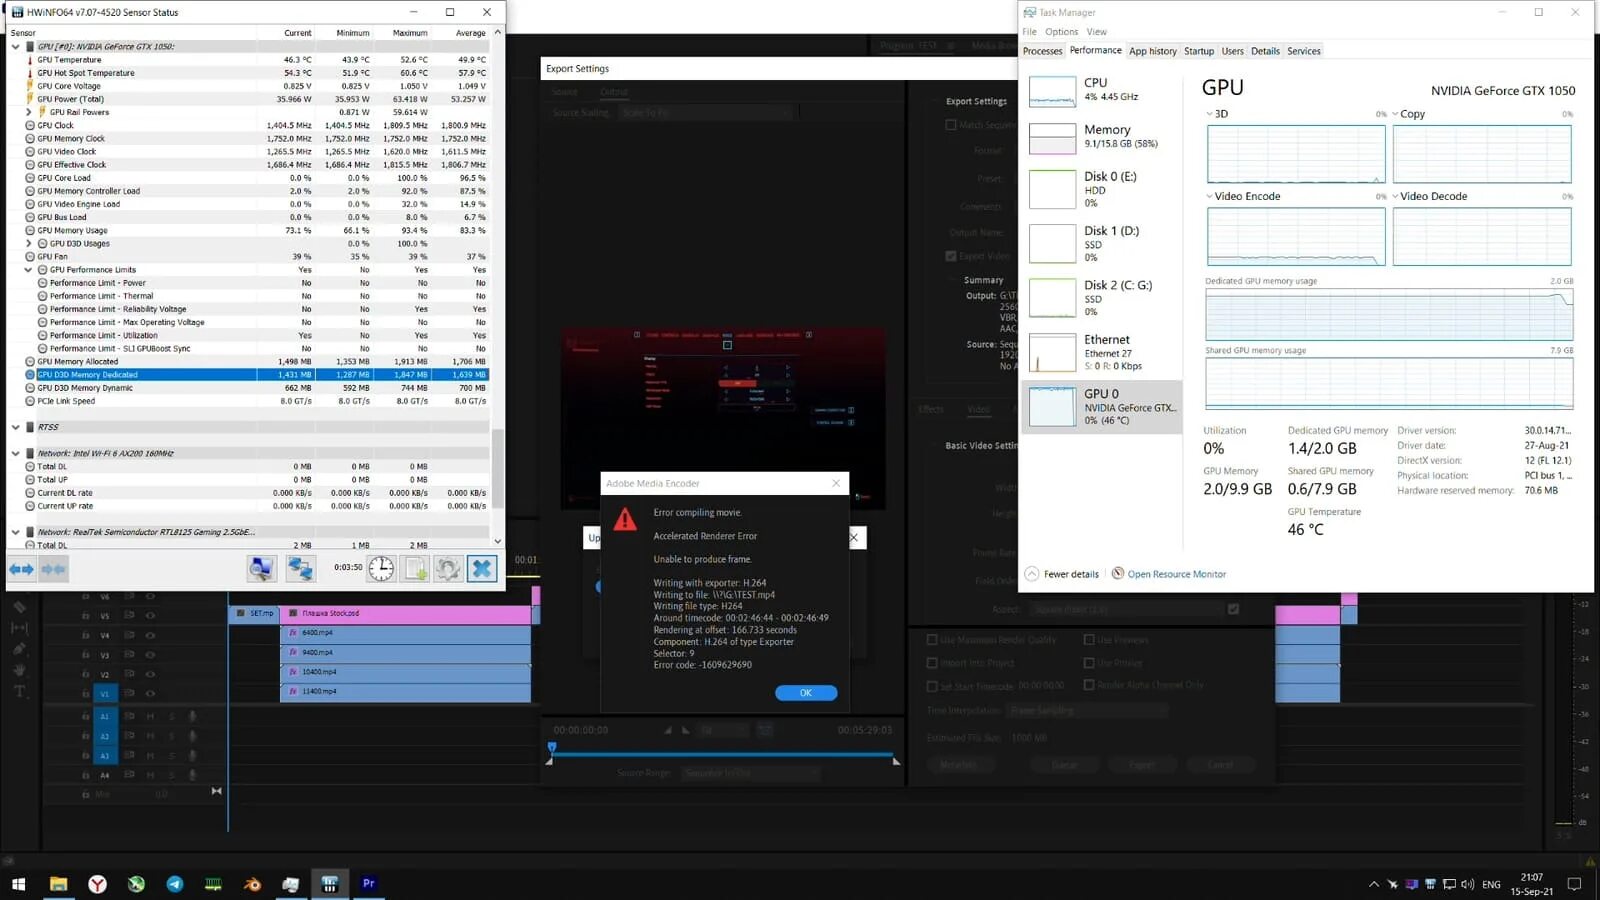Open Task Manager File menu
The height and width of the screenshot is (900, 1600).
coord(1029,32)
